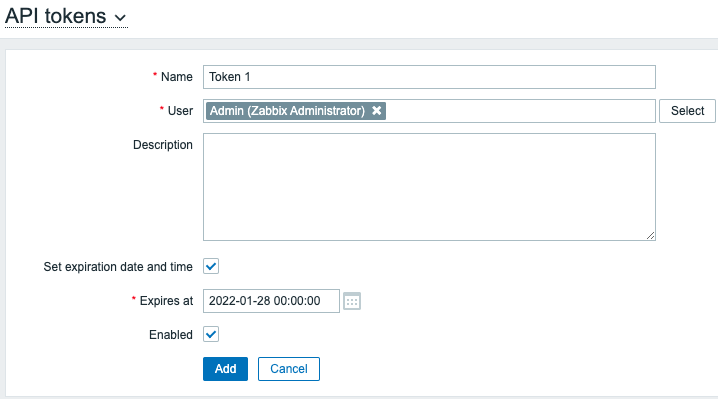Click the Description field label

coord(163,145)
